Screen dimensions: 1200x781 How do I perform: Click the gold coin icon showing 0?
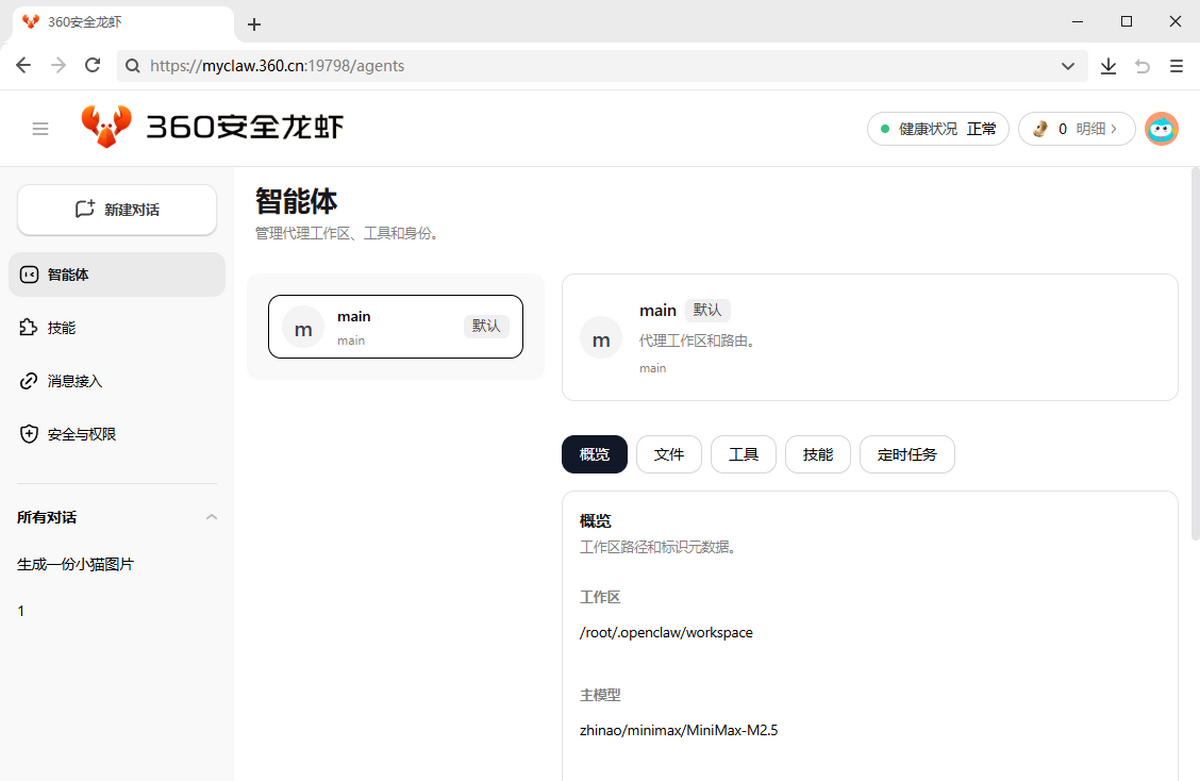(1040, 128)
